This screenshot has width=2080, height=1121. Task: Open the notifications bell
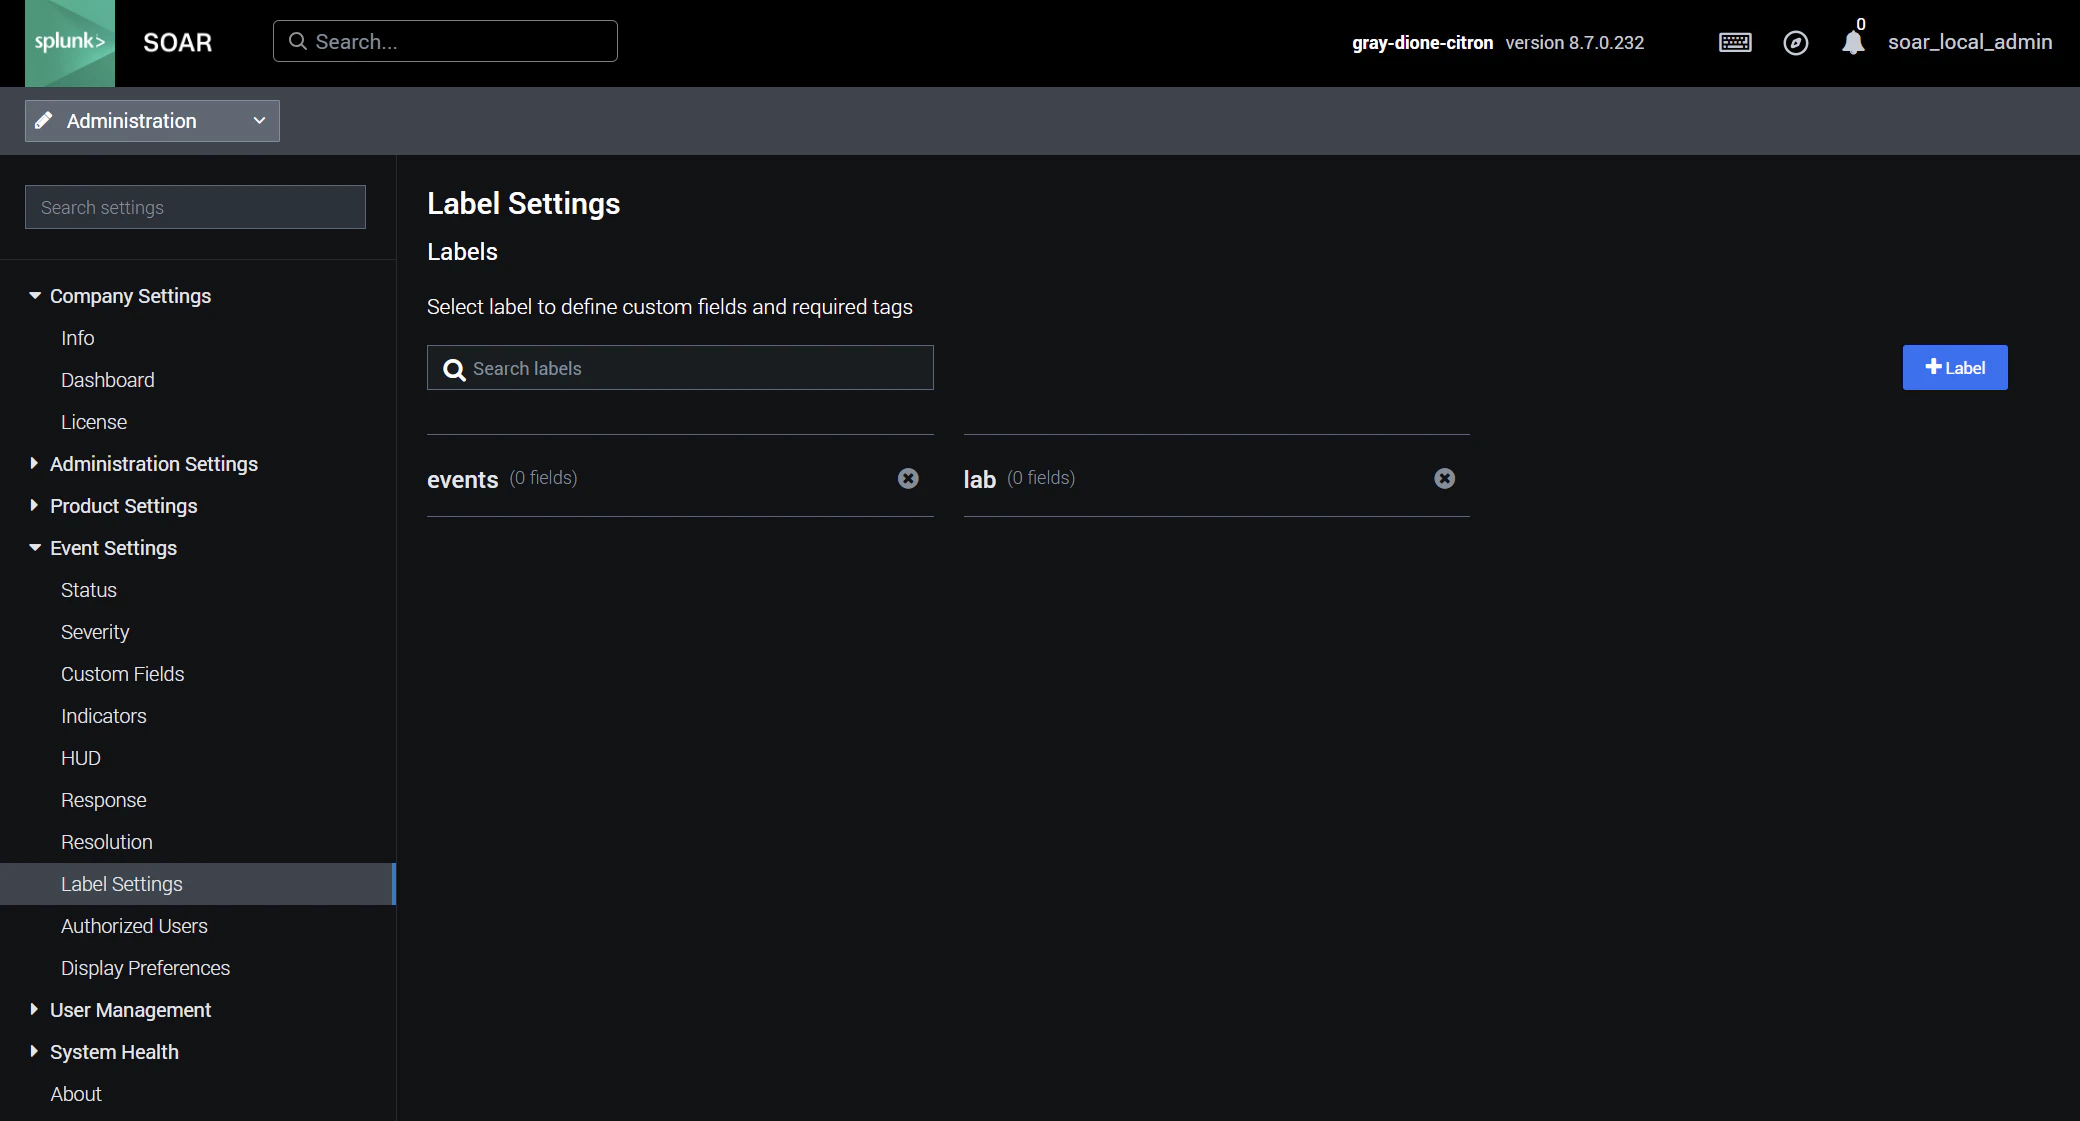1853,43
